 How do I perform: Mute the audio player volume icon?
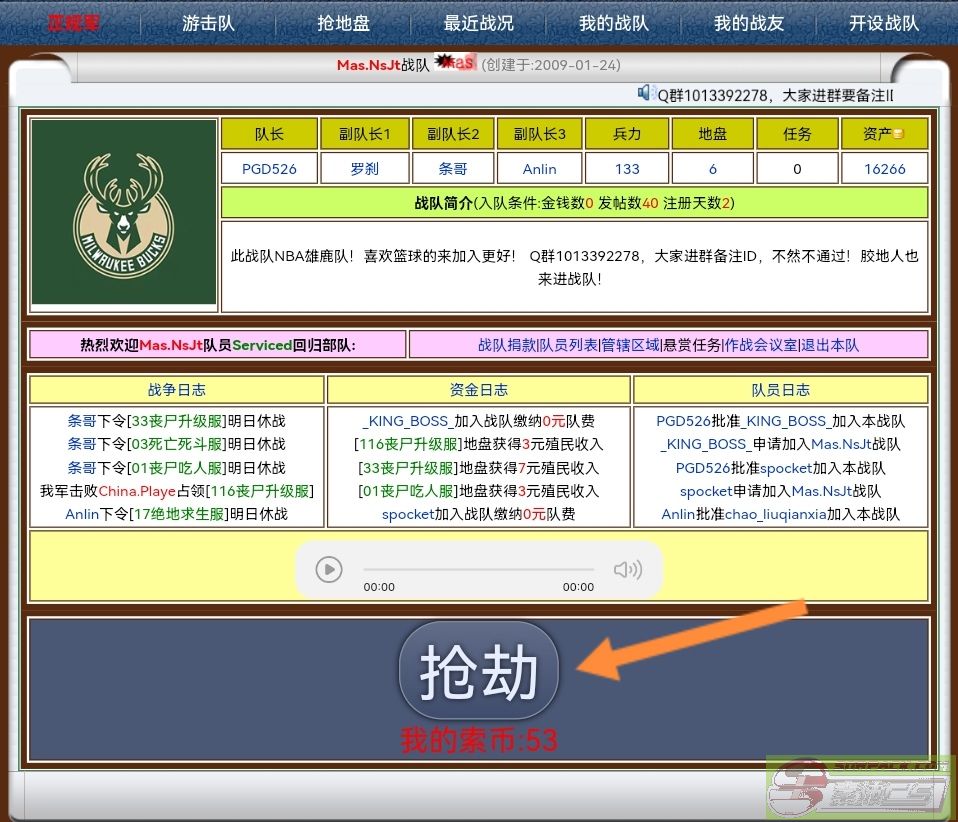coord(627,570)
